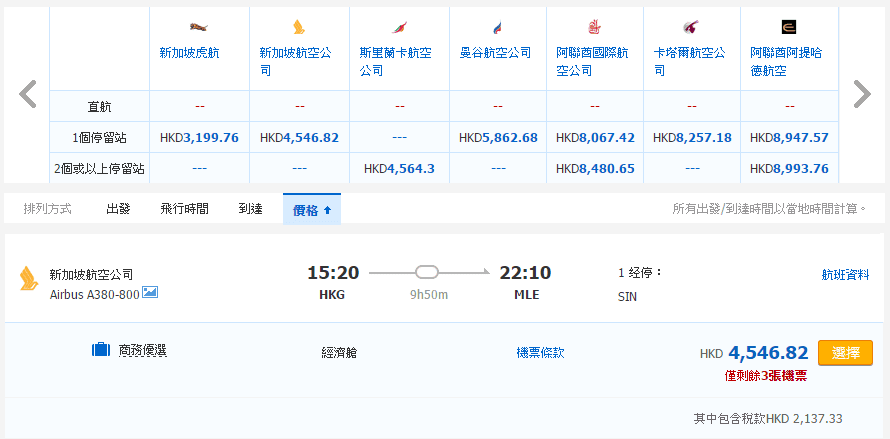Viewport: 890px width, 439px height.
Task: Sort flights by 出發 time
Action: 118,209
